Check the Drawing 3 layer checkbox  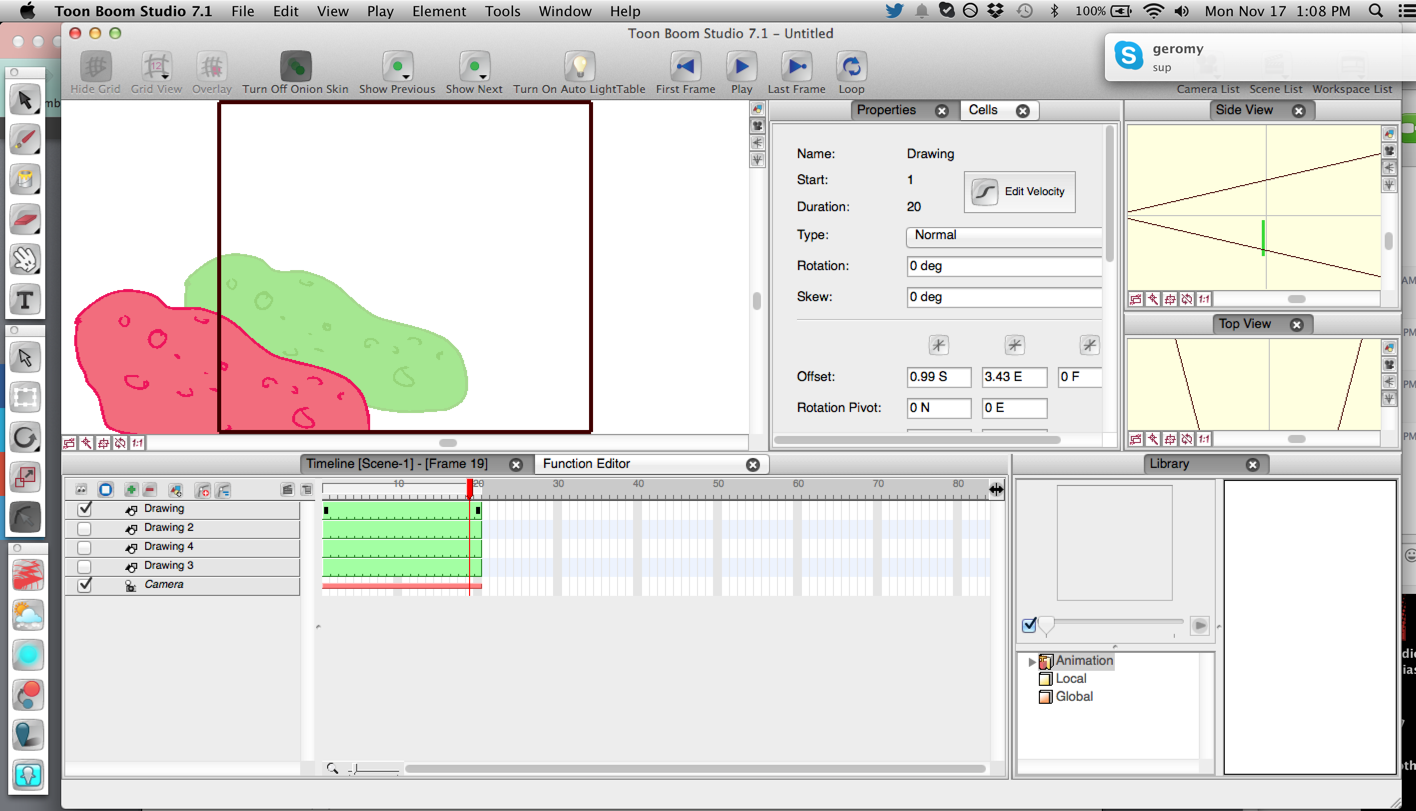point(85,566)
